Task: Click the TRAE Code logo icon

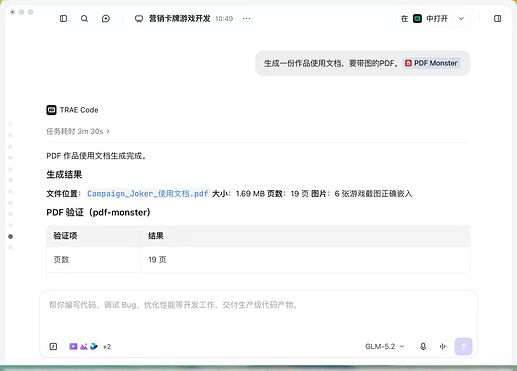Action: coord(51,110)
